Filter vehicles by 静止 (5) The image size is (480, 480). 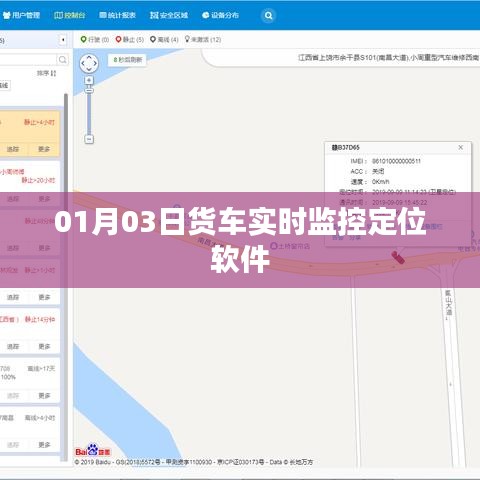coord(129,40)
